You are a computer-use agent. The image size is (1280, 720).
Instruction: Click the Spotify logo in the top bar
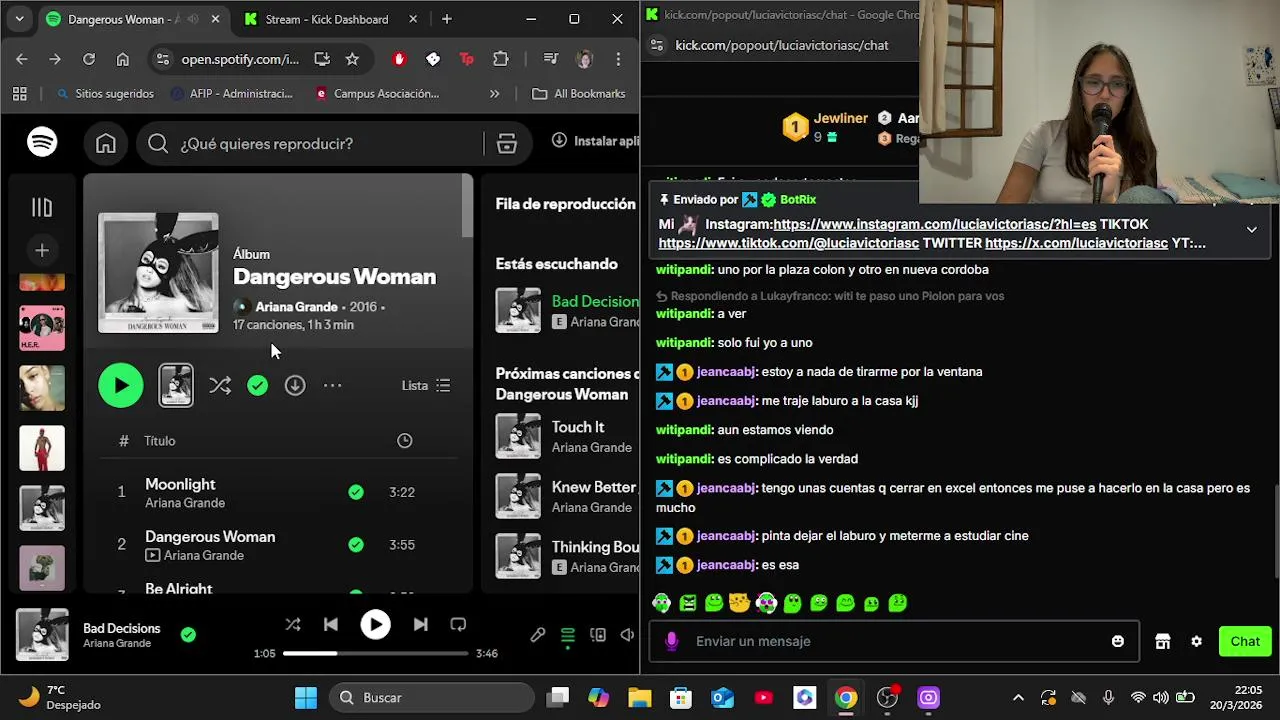[42, 143]
